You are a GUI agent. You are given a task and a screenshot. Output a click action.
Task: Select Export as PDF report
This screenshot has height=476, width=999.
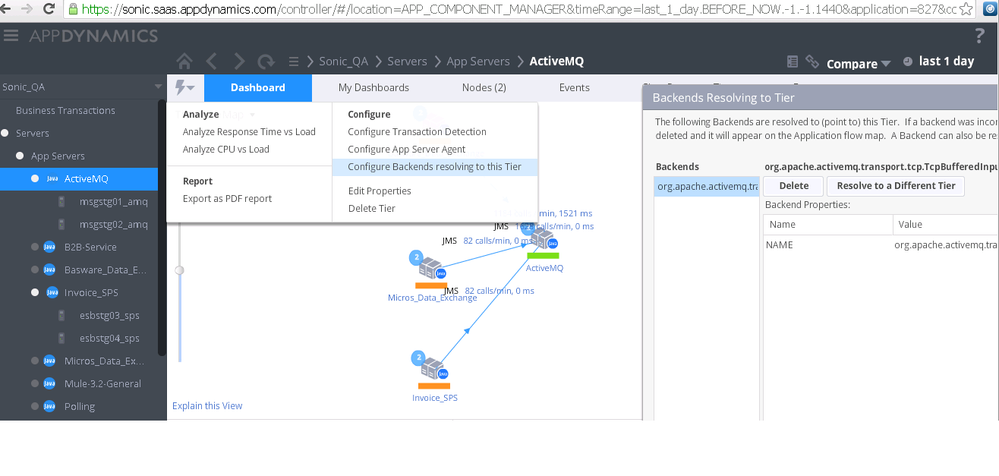[227, 199]
